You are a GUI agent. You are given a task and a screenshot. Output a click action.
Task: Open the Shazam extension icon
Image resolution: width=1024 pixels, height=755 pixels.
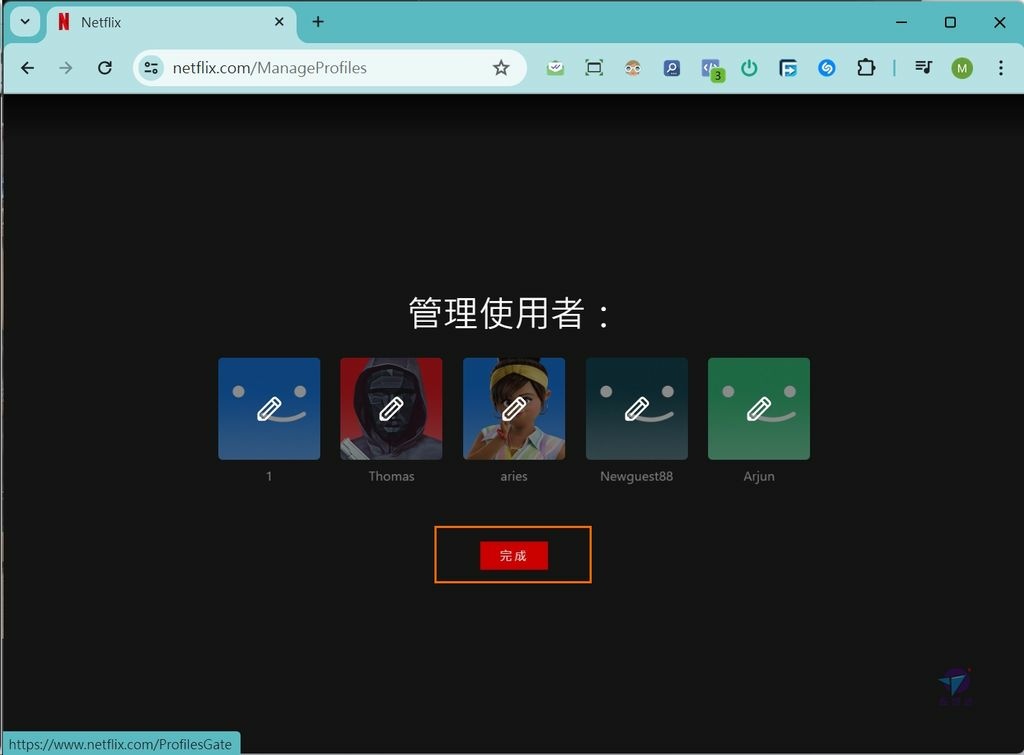(827, 68)
